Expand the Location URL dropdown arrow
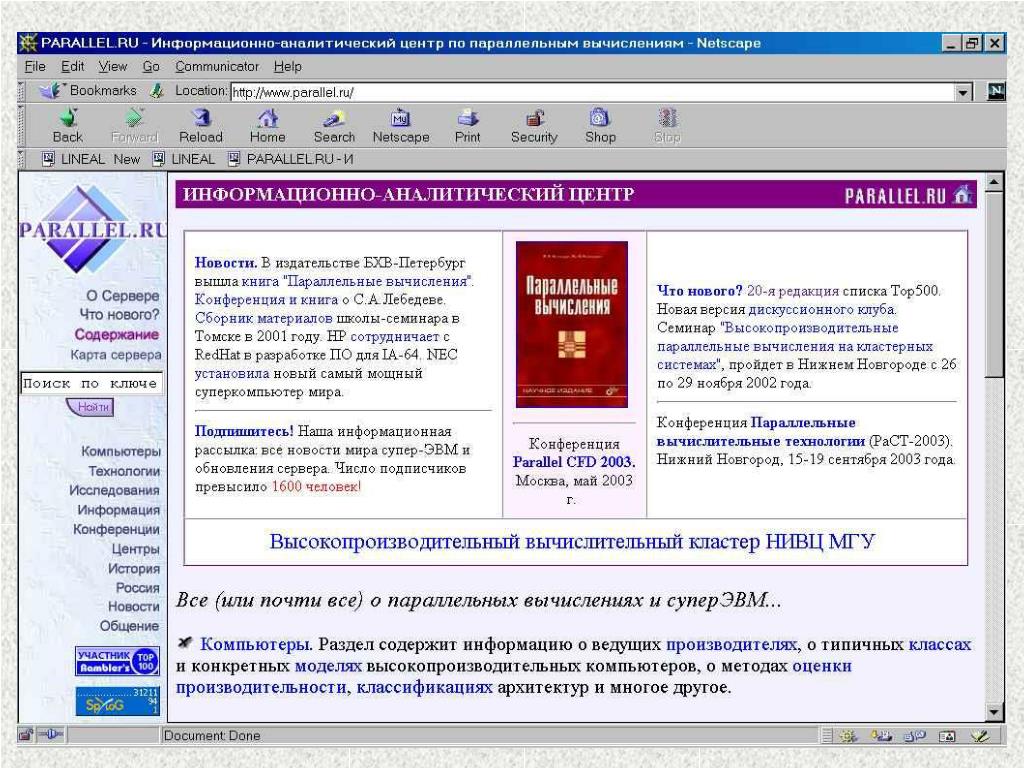 [963, 92]
